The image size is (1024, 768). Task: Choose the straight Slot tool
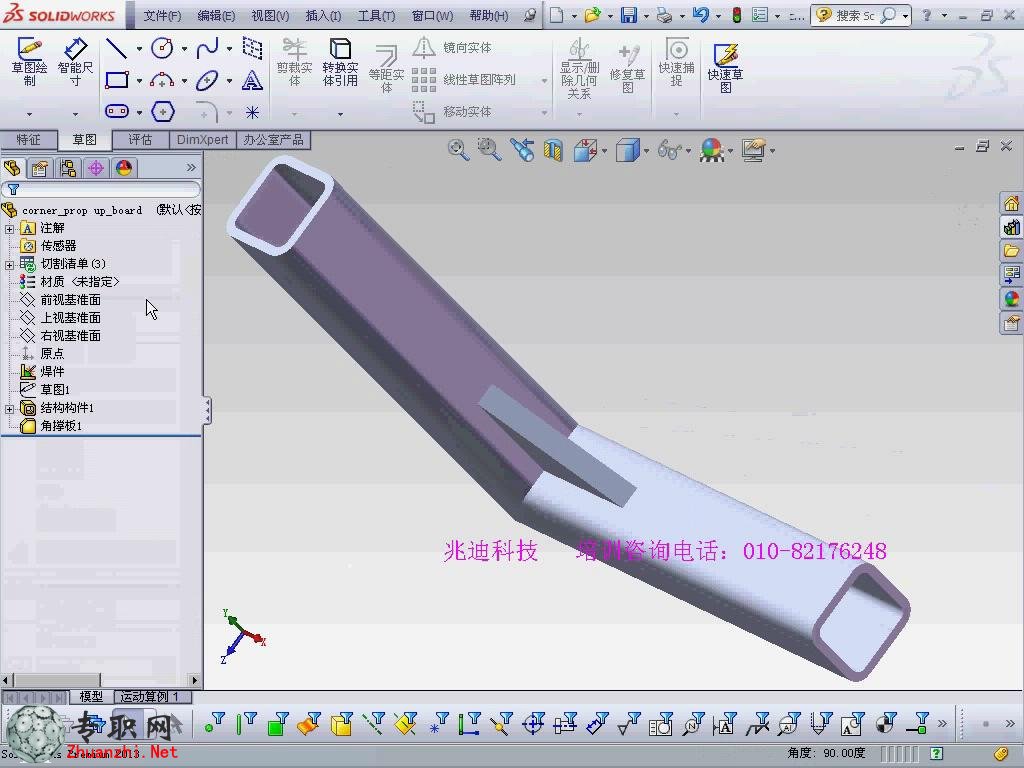(117, 112)
